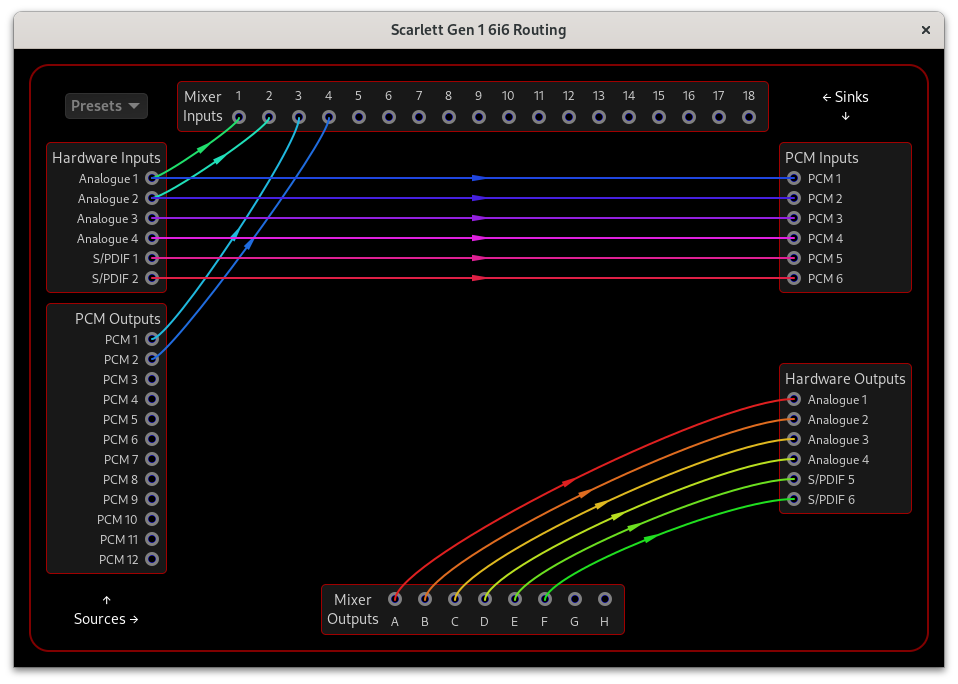The width and height of the screenshot is (958, 684).
Task: Click the Scarlett Gen 1 6i6 title bar
Action: pyautogui.click(x=478, y=30)
